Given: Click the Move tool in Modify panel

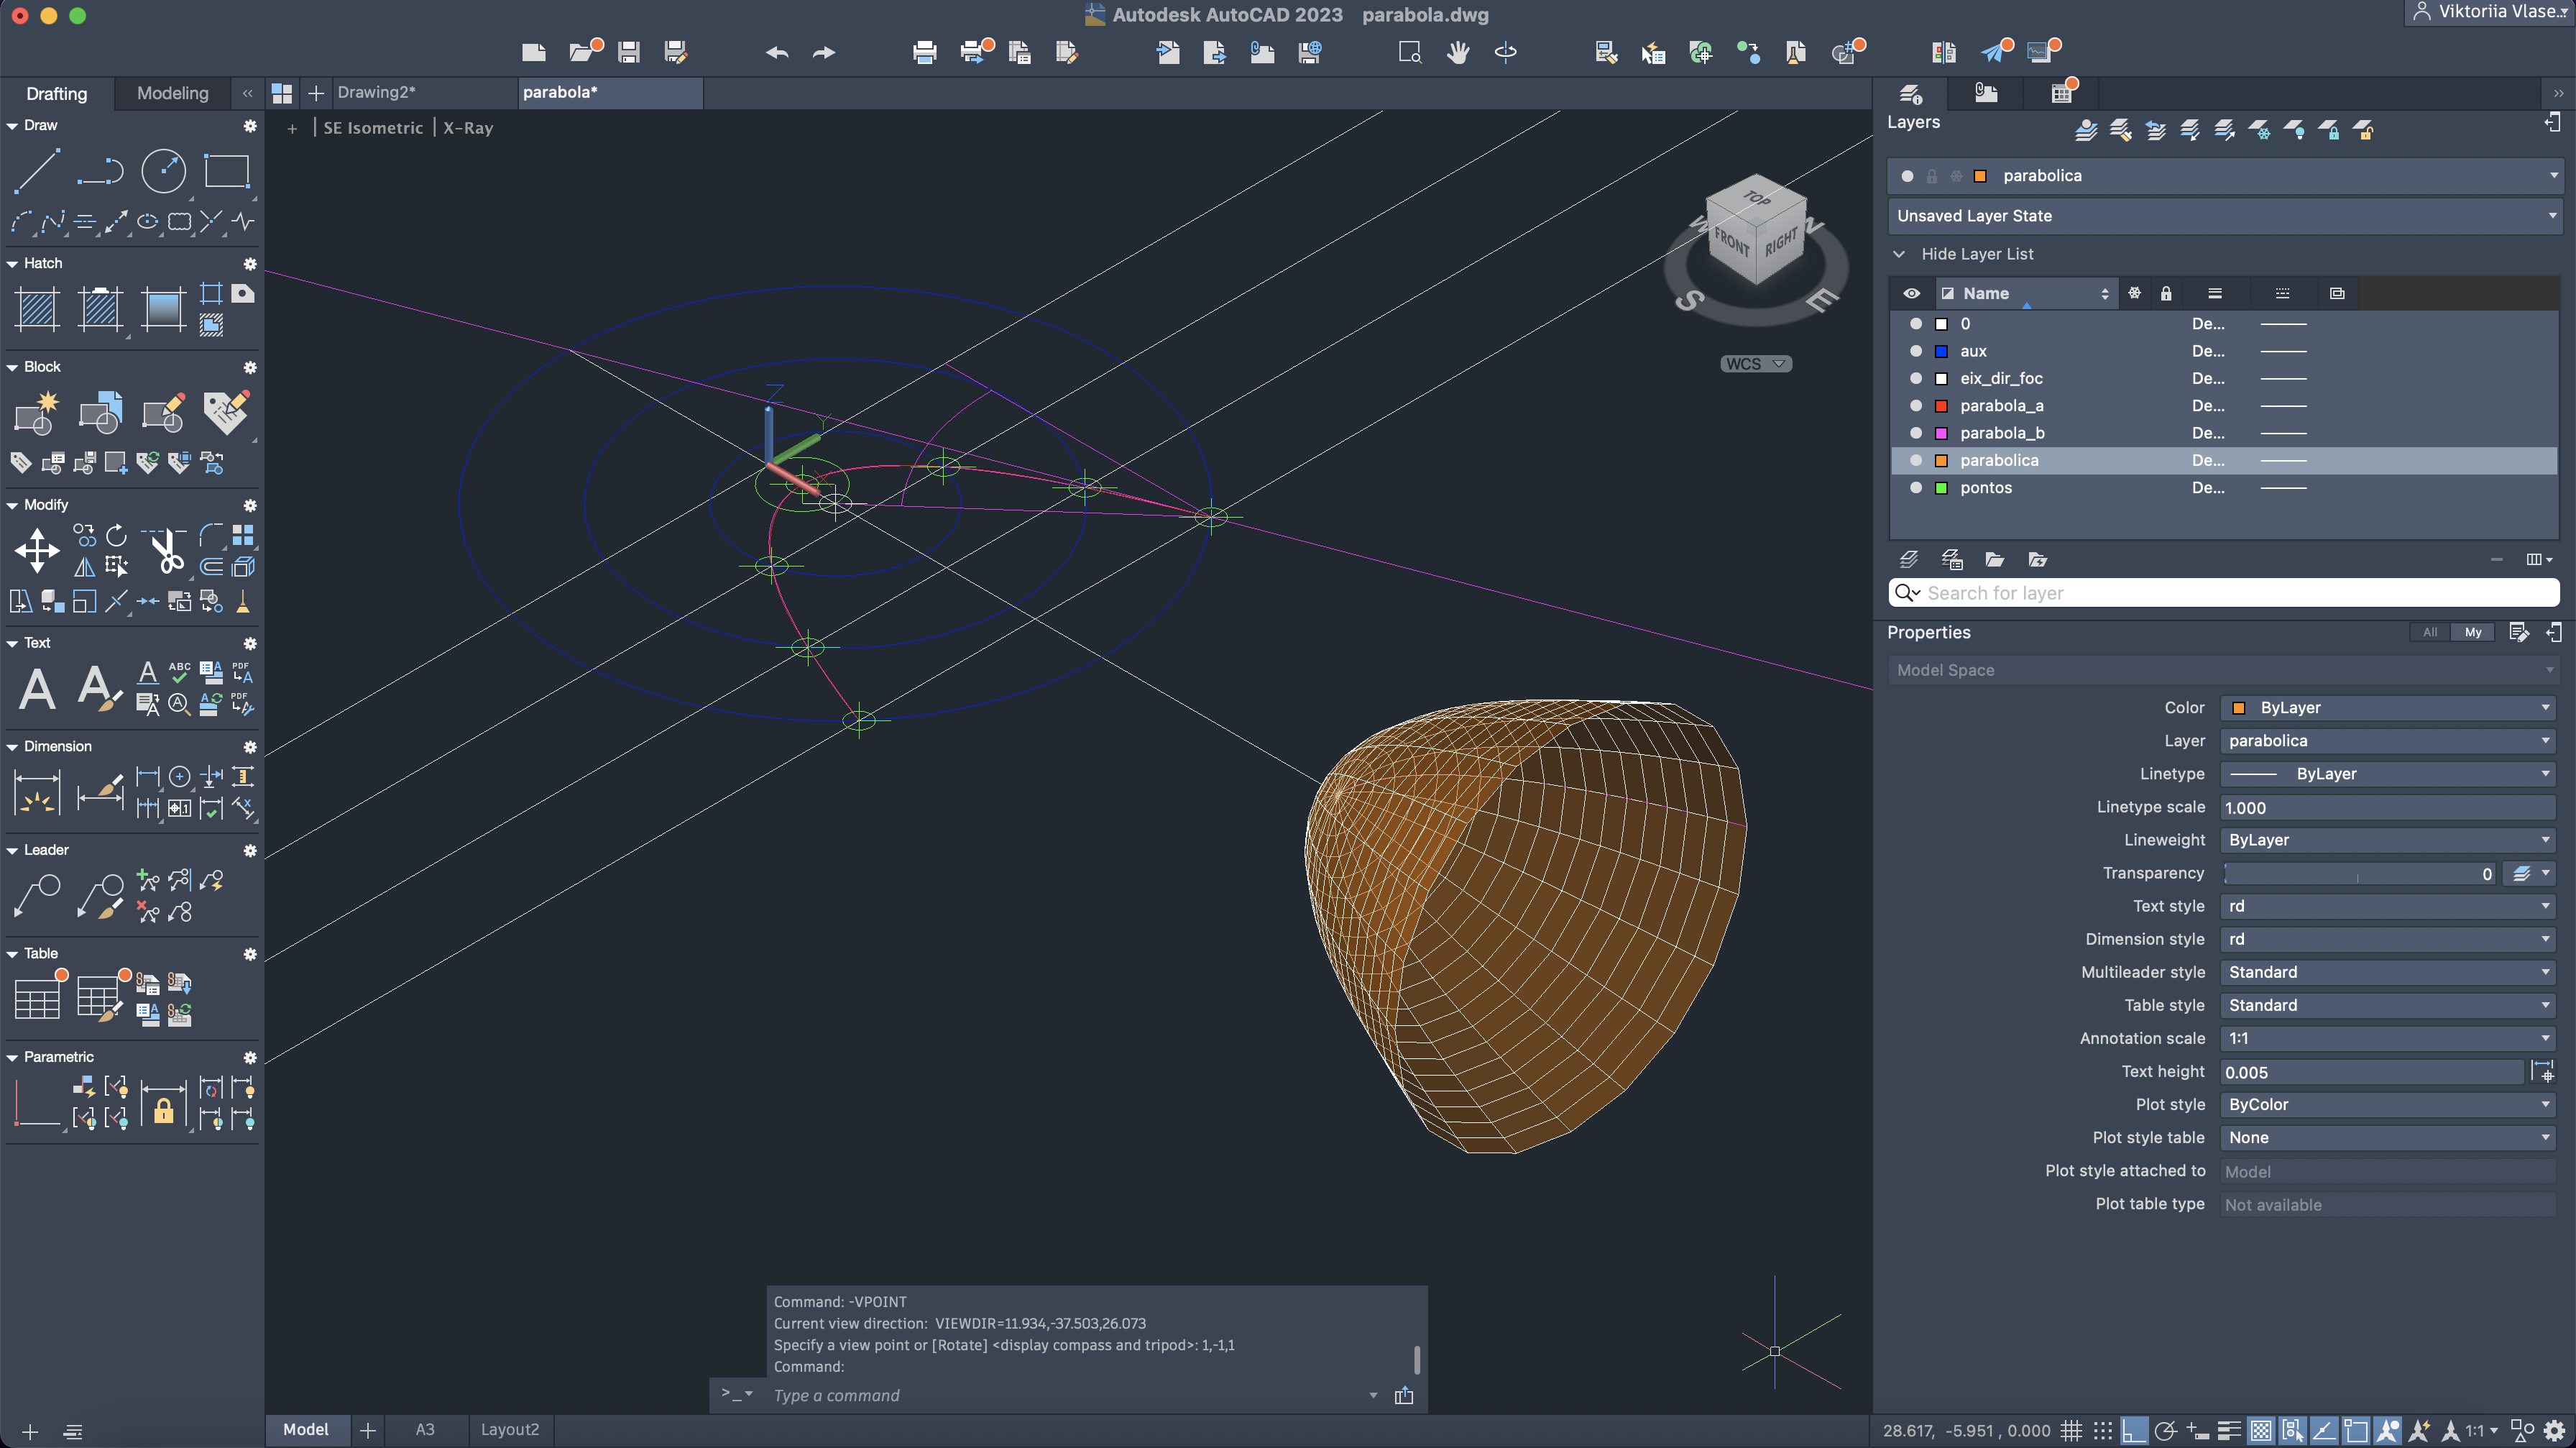Looking at the screenshot, I should (x=37, y=551).
